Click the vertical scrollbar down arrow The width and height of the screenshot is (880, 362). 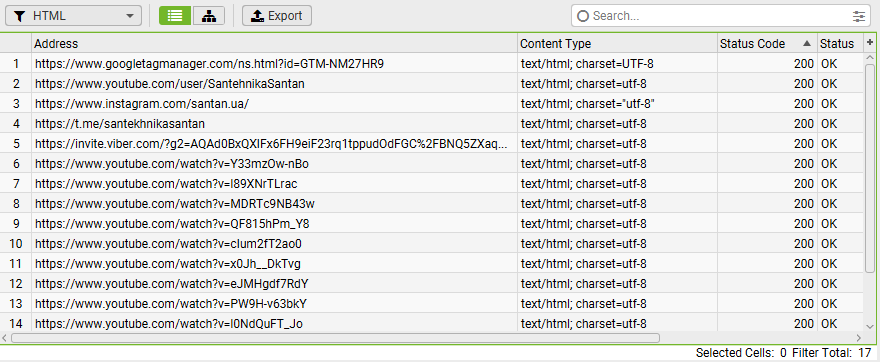click(870, 326)
